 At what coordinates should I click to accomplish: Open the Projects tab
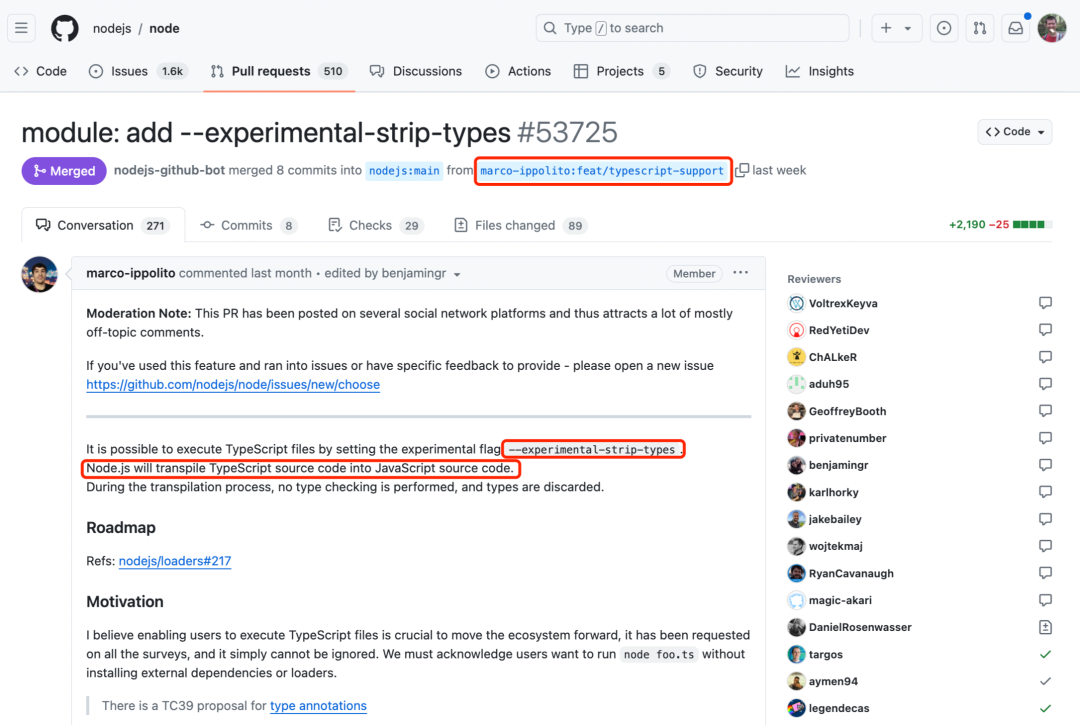tap(621, 71)
